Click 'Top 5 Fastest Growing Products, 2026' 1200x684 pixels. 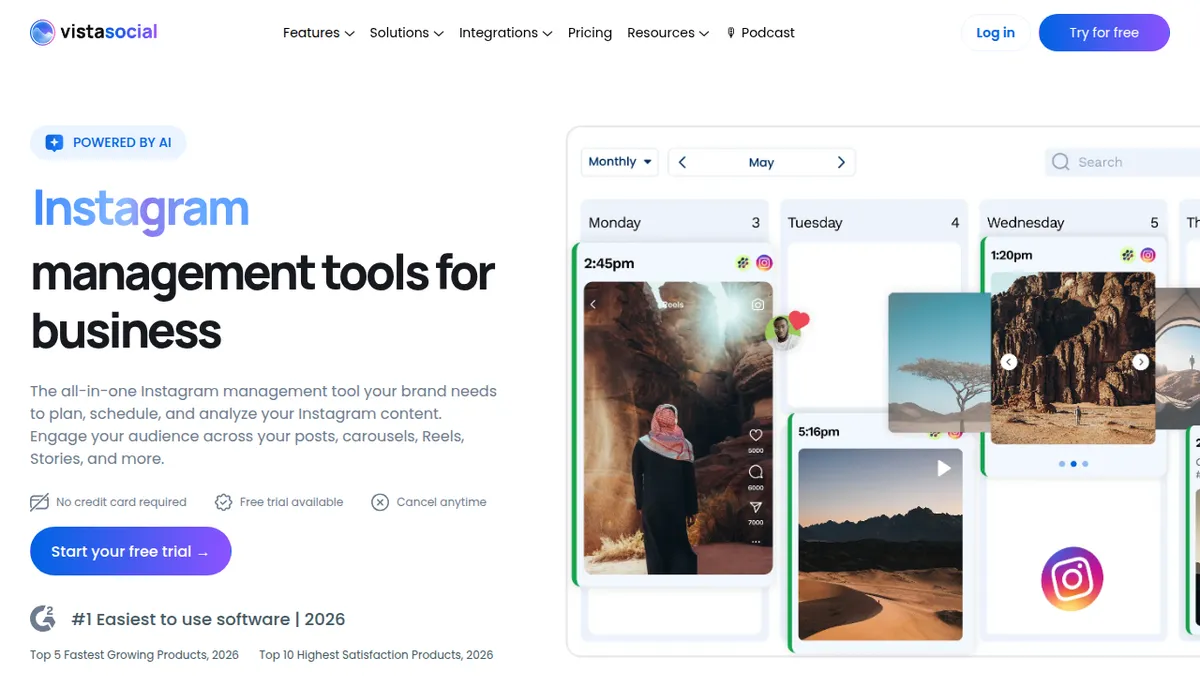tap(134, 655)
